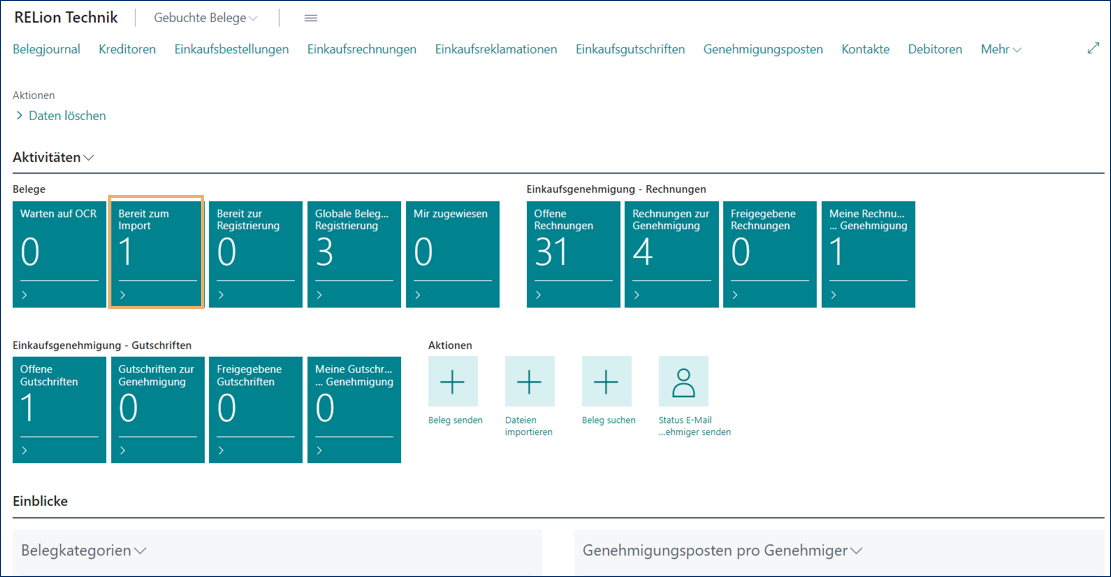Select Kreditoren in the navigation bar
The width and height of the screenshot is (1111, 577).
(127, 48)
